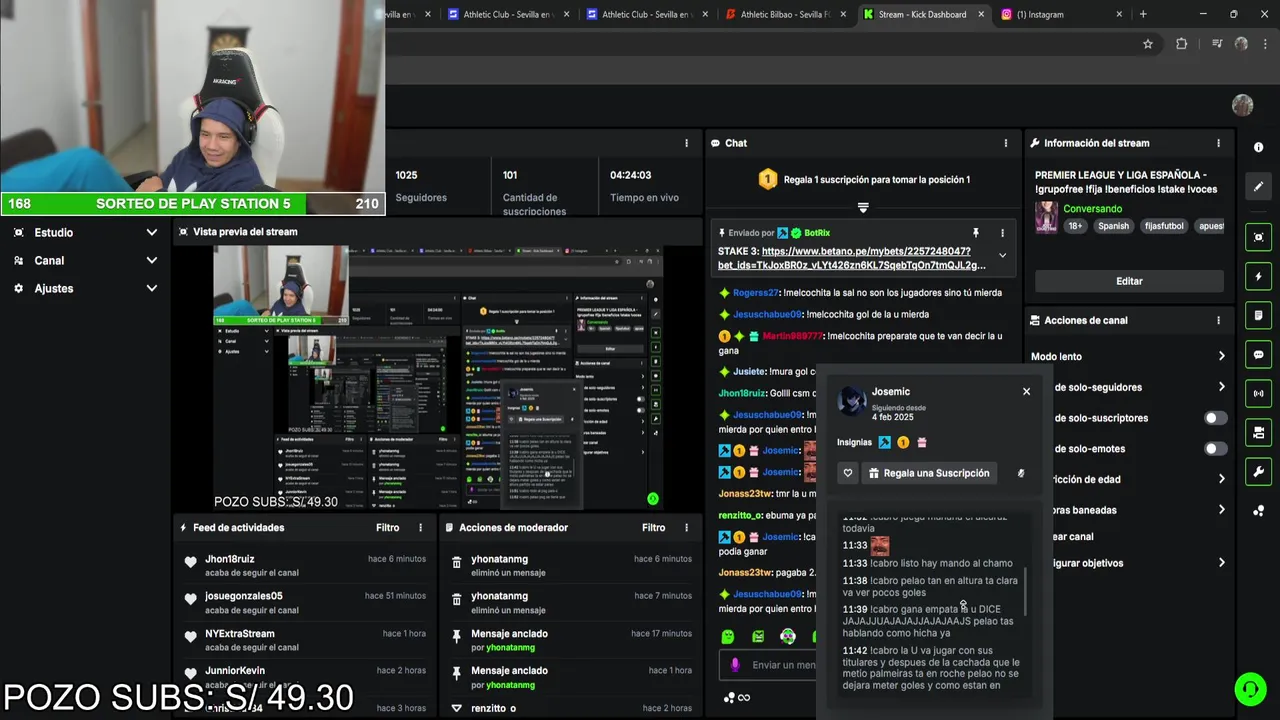Switch to the third Athletic Club - Sevilla browser tab
The image size is (1280, 720).
coord(647,14)
